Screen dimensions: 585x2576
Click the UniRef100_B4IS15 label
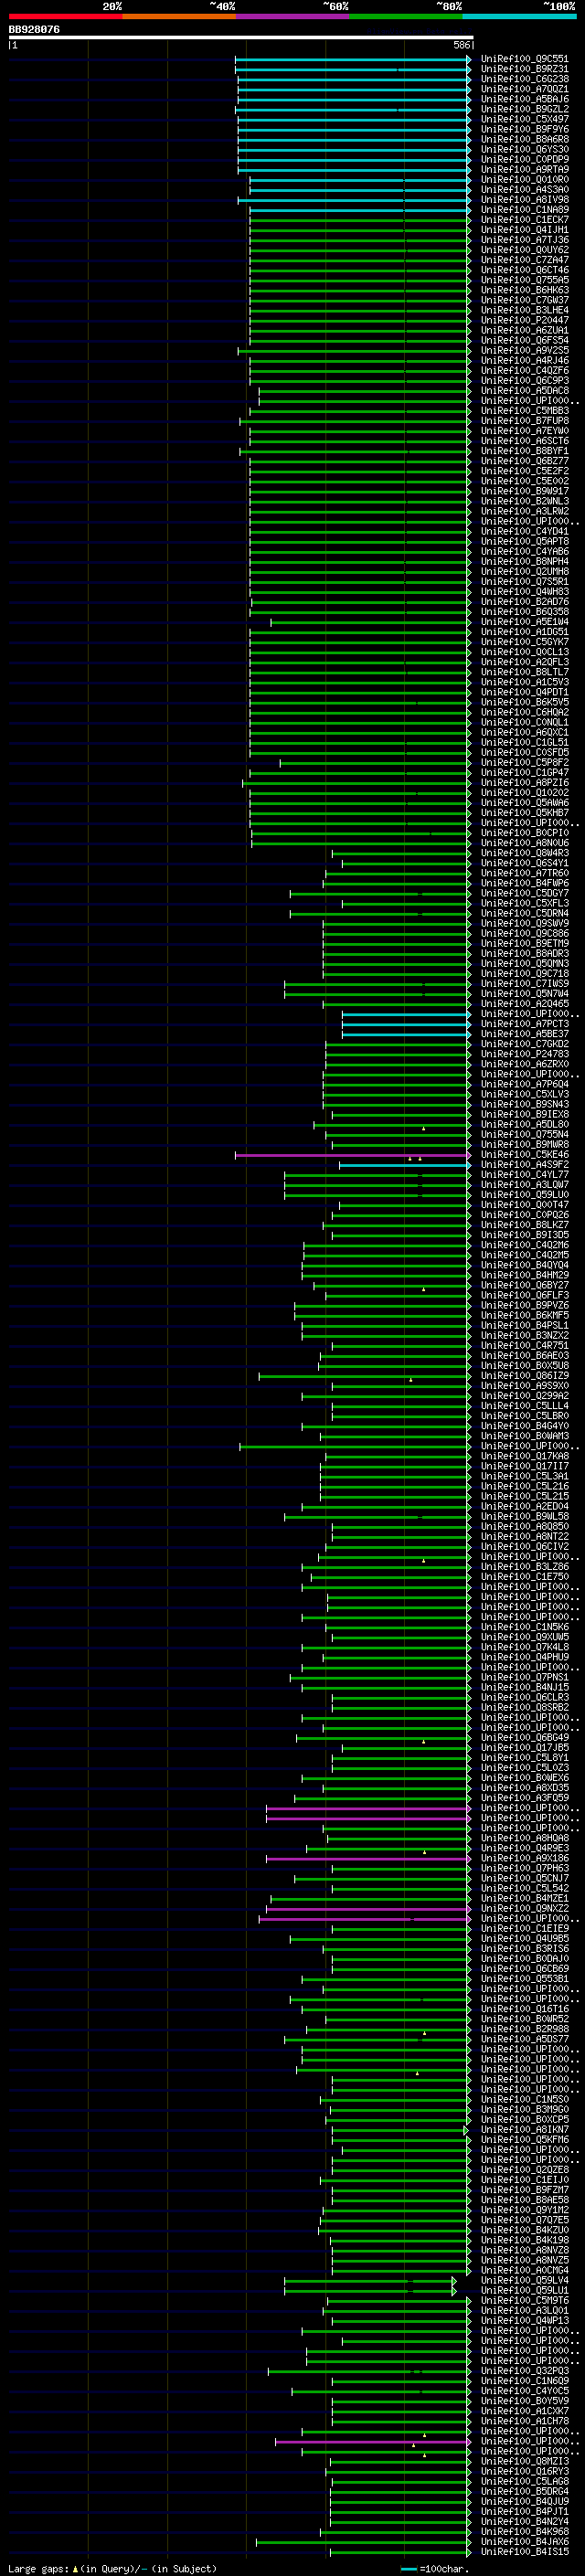click(x=524, y=2552)
